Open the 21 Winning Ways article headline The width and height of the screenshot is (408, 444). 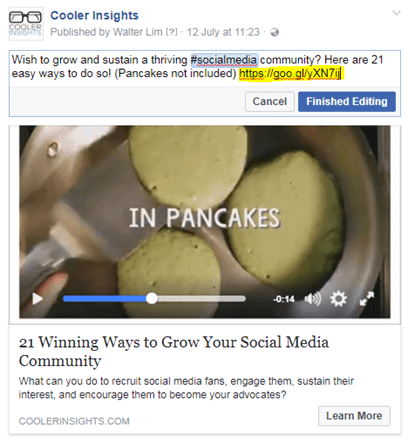pos(174,351)
